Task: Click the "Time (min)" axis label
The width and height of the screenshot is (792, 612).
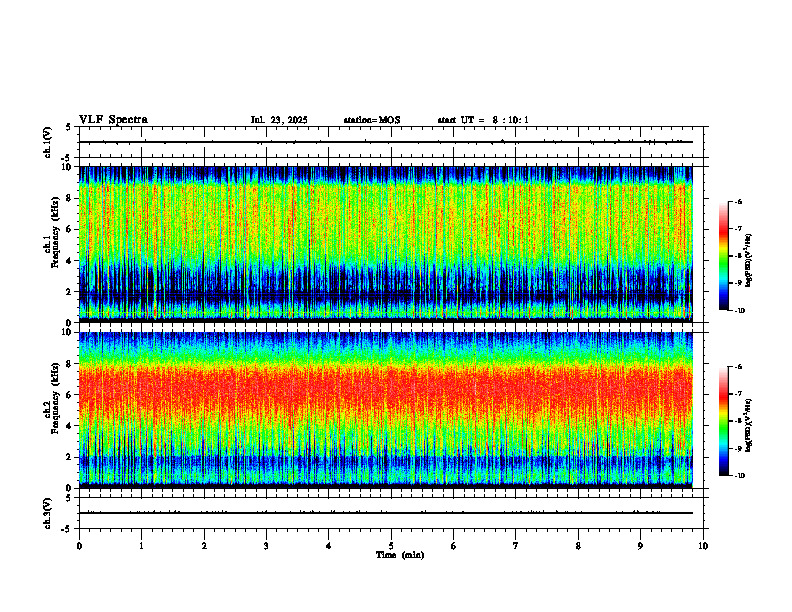Action: [400, 555]
